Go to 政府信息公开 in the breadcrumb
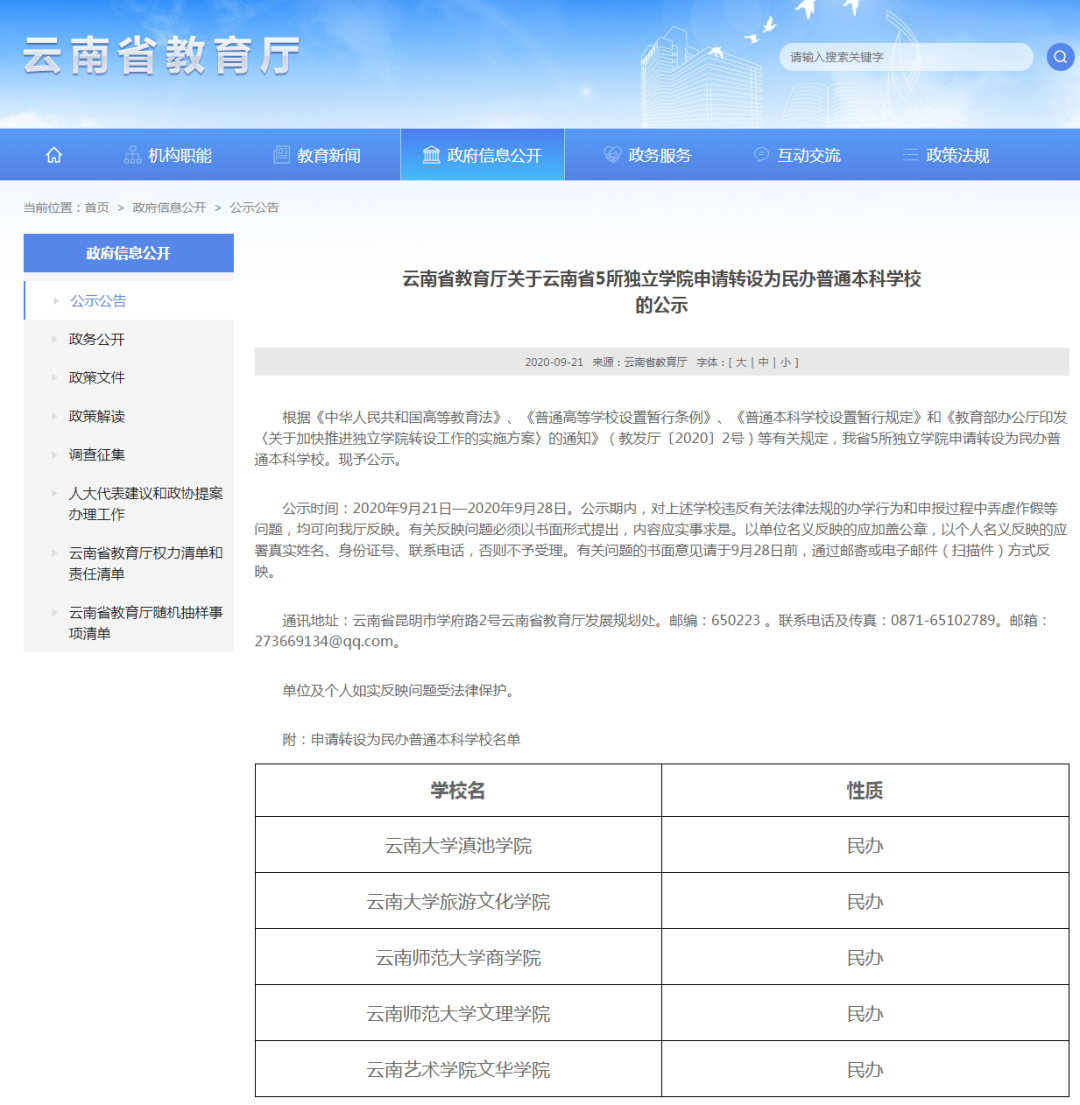1080x1105 pixels. click(169, 207)
